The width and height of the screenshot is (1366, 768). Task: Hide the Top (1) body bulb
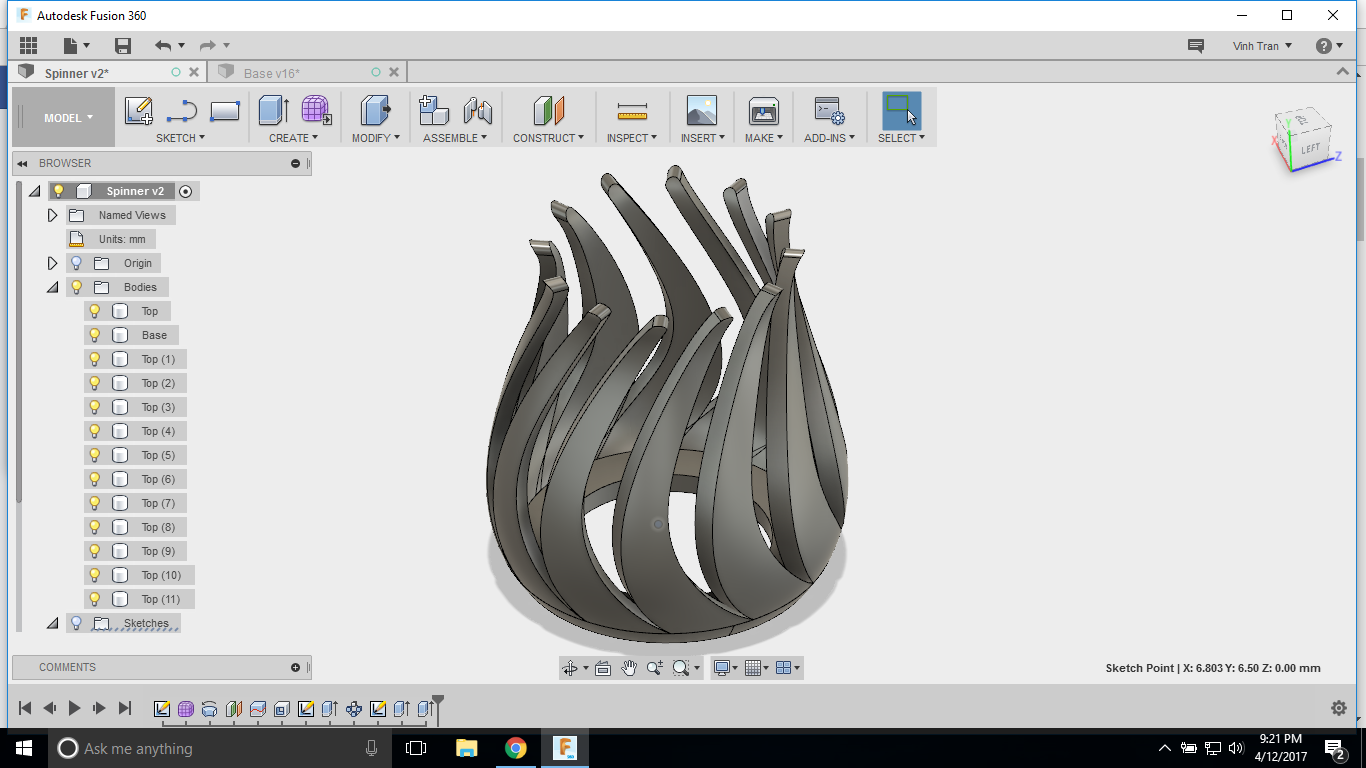click(x=95, y=359)
